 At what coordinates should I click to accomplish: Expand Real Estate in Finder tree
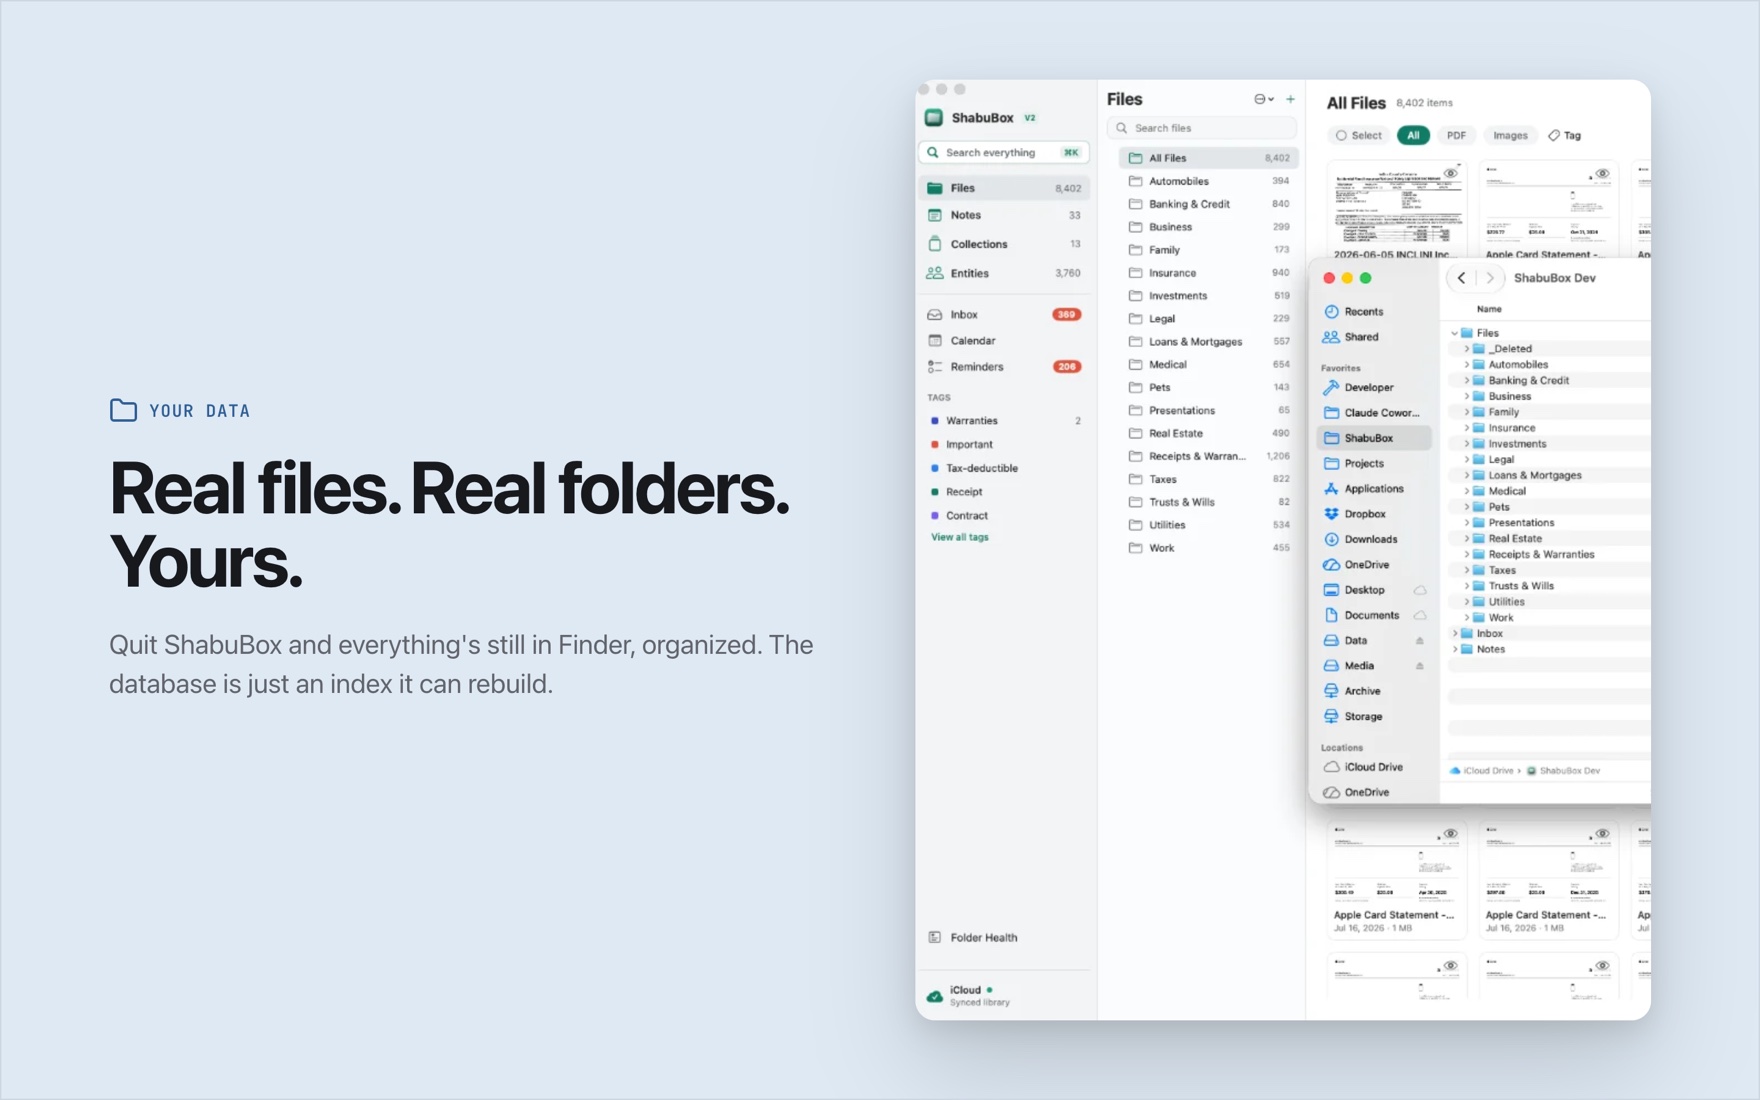pos(1466,539)
